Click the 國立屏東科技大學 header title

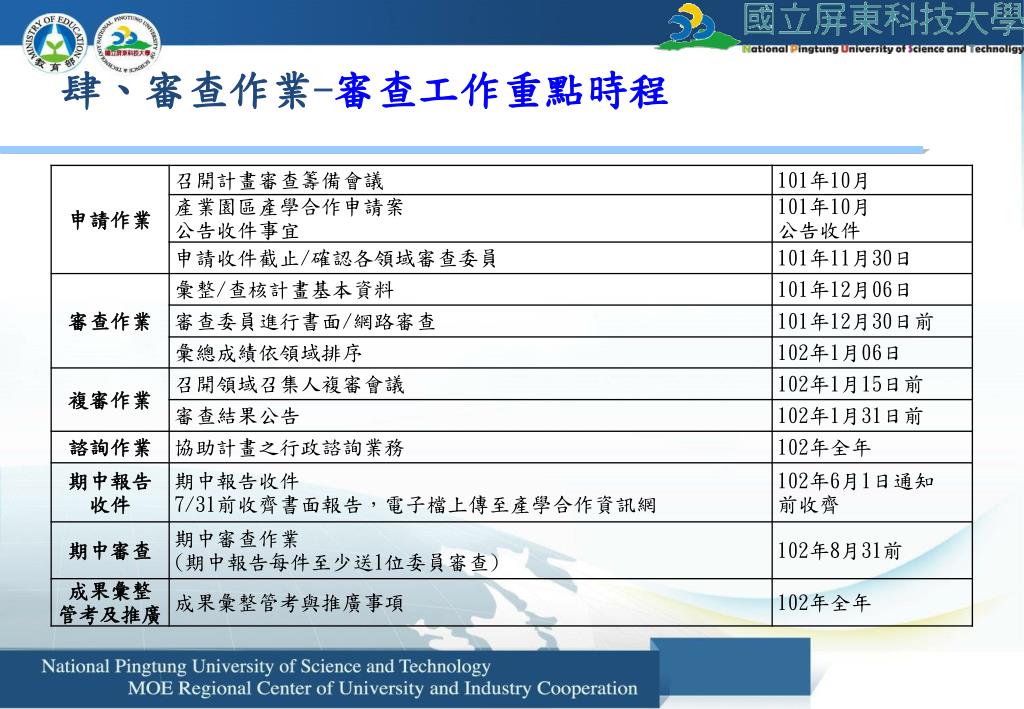883,20
